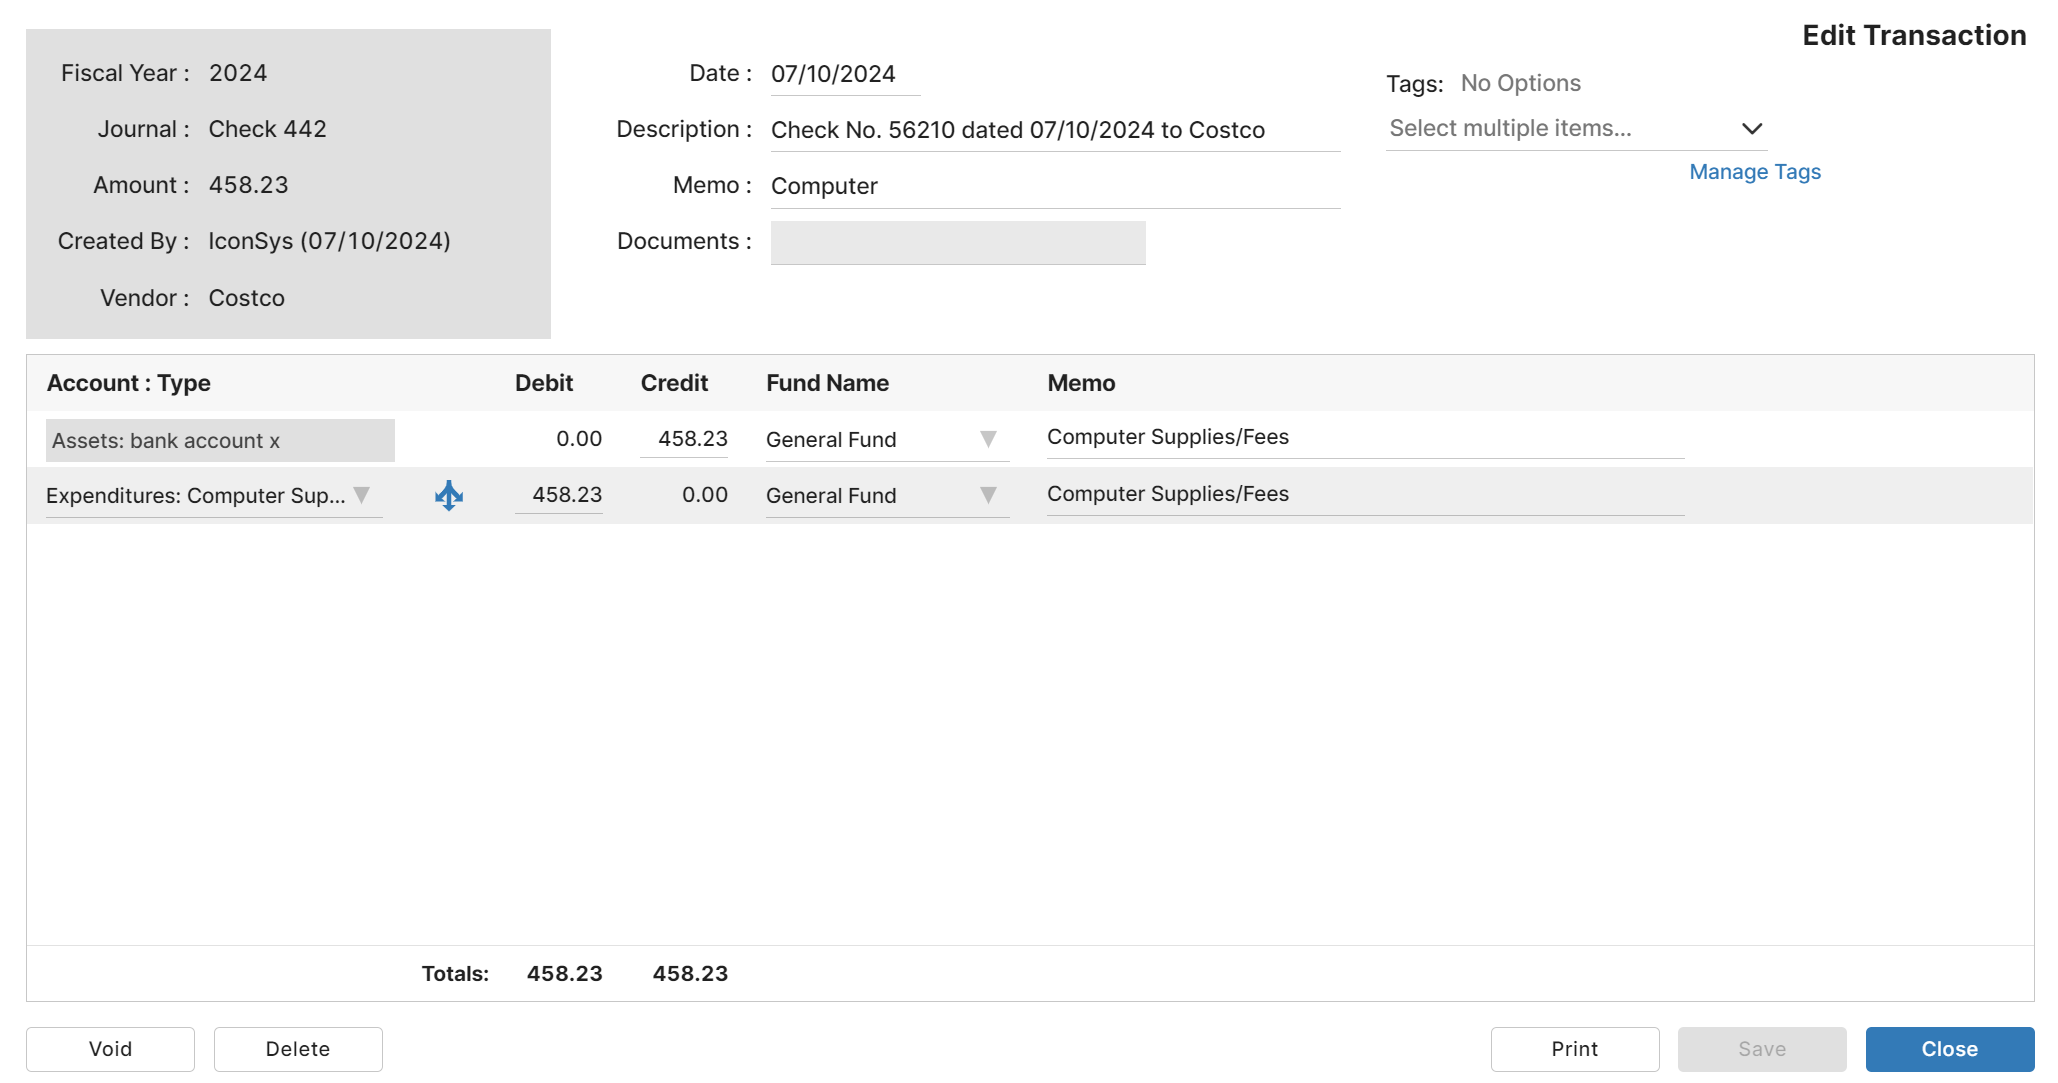The height and width of the screenshot is (1083, 2058).
Task: Click Credit 0.00 on Expenditures row
Action: pos(705,495)
